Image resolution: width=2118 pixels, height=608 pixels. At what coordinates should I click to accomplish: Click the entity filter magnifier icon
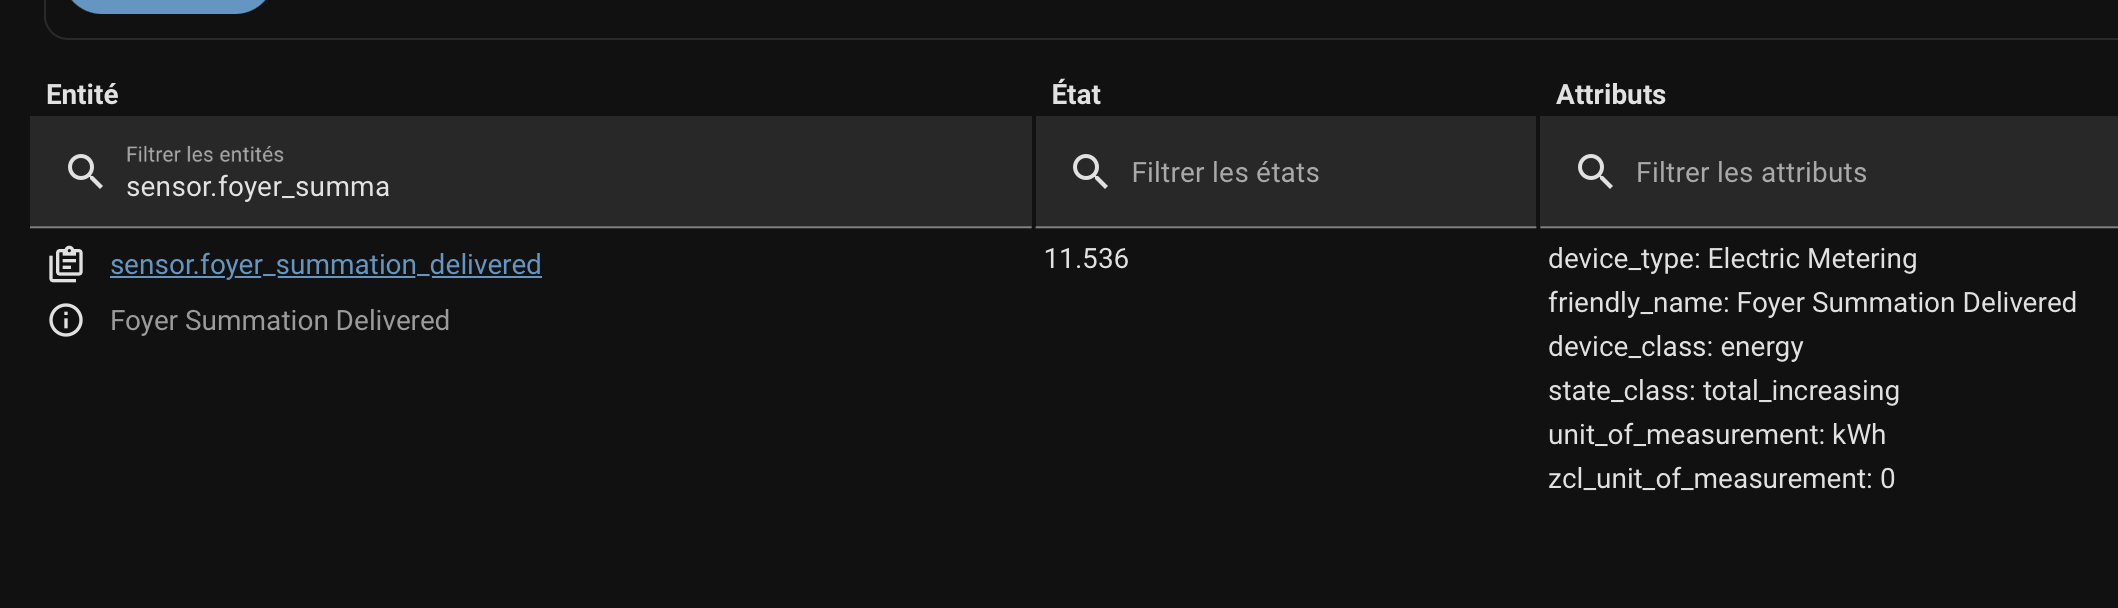click(x=85, y=172)
